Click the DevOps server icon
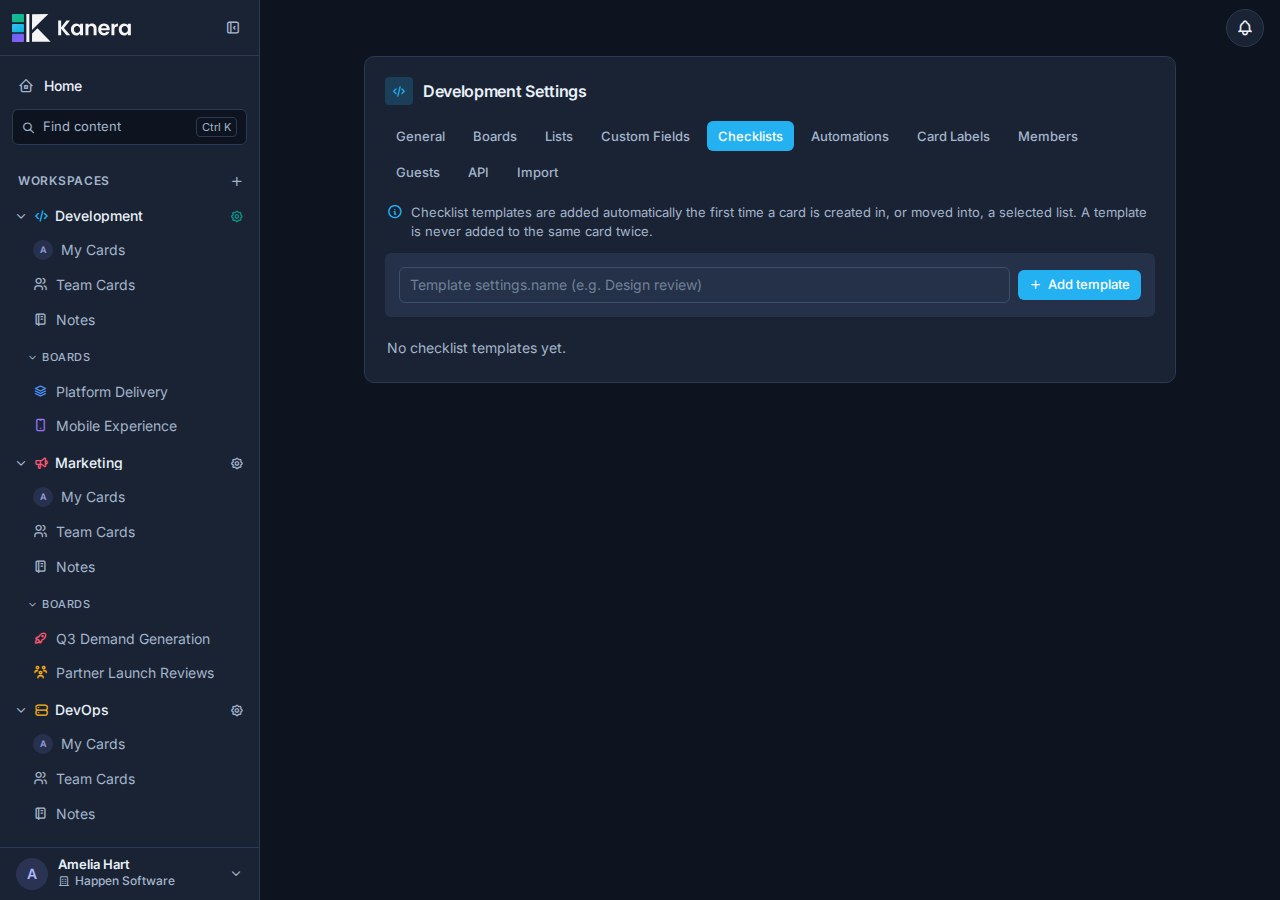This screenshot has width=1280, height=900. [x=41, y=710]
